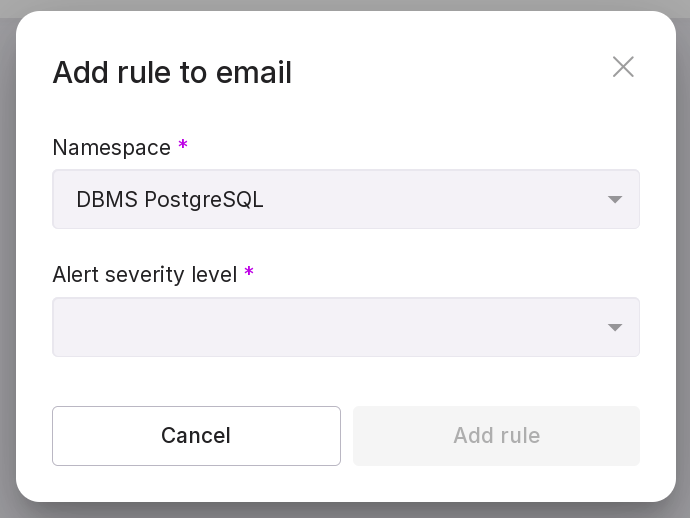
Task: Discard the new email rule with Cancel
Action: point(196,436)
